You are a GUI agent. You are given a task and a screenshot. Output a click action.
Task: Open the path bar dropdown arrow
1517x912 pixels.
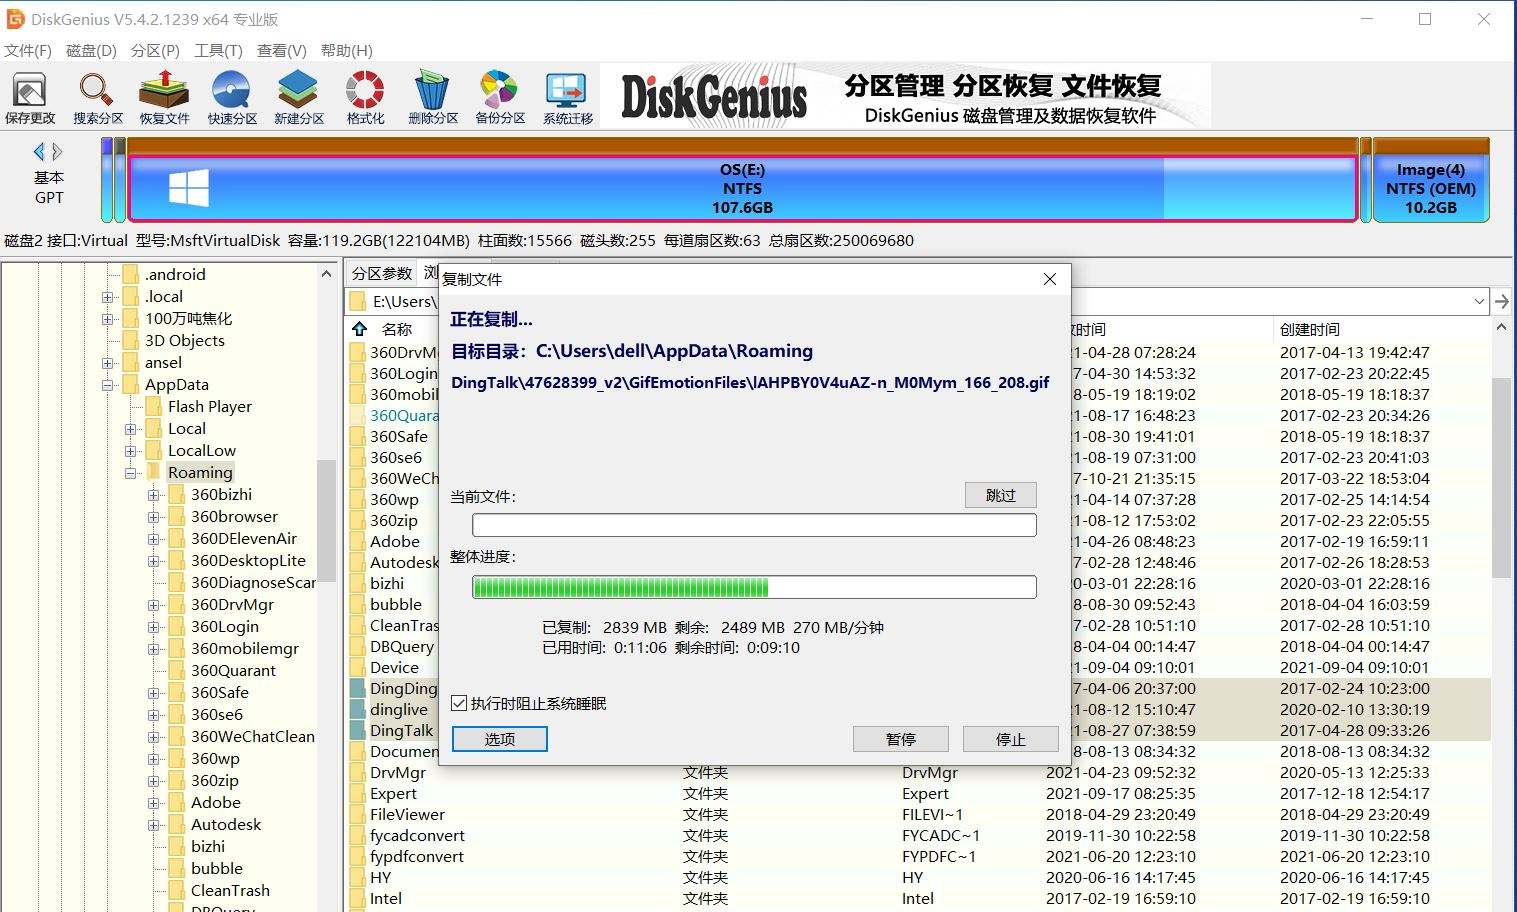[1479, 301]
